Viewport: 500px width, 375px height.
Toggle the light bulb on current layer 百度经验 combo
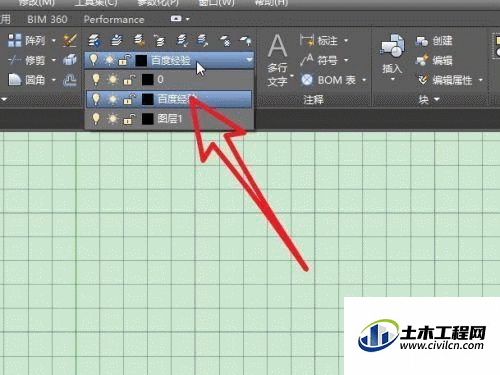pyautogui.click(x=94, y=60)
